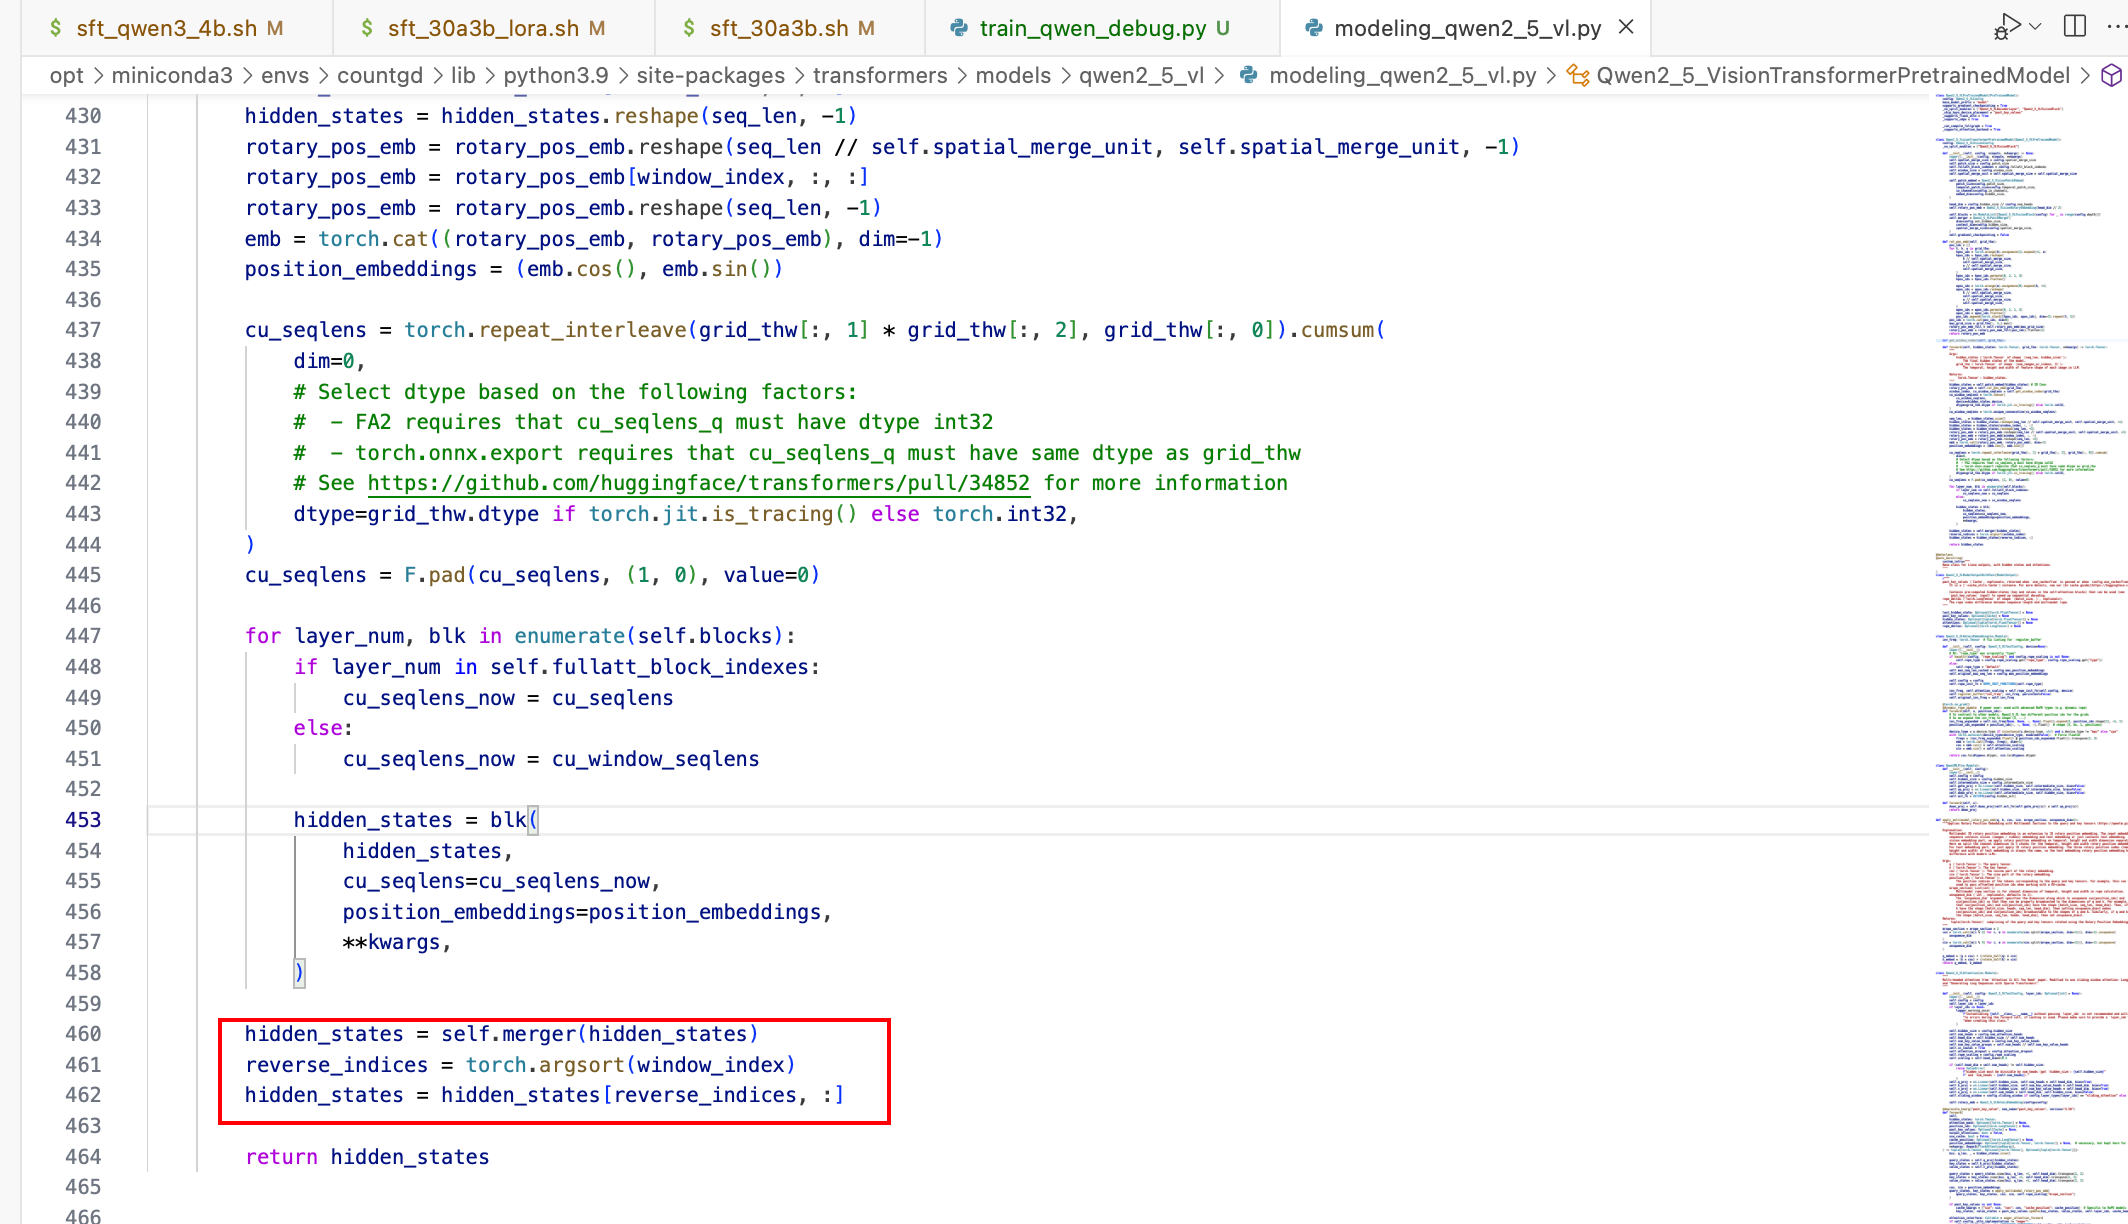Click the sft_30a3b.sh shell file icon
The width and height of the screenshot is (2128, 1224).
(689, 28)
